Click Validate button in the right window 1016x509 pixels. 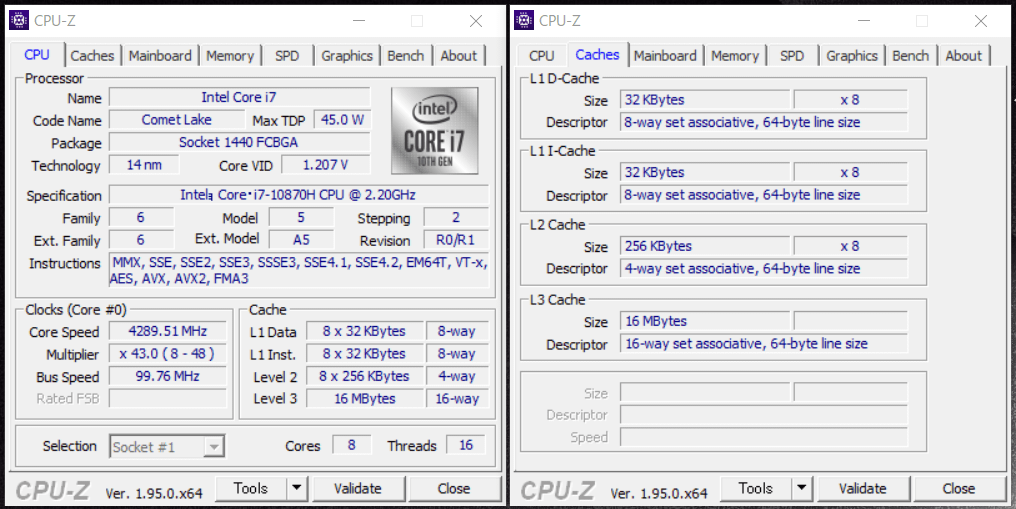pyautogui.click(x=863, y=488)
